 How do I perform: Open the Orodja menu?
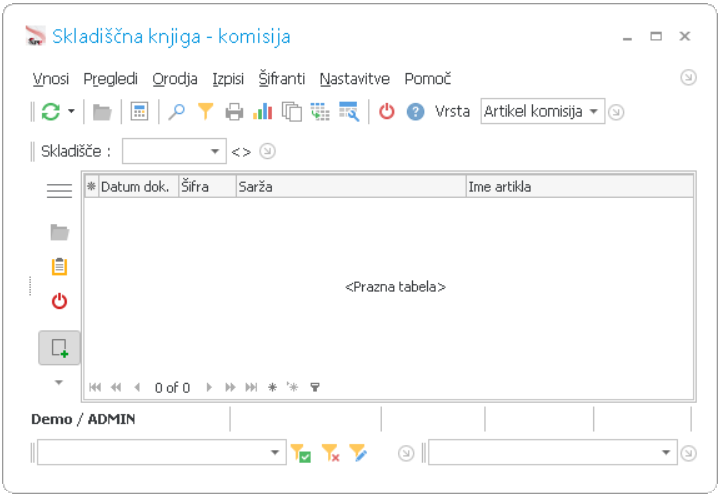click(175, 79)
